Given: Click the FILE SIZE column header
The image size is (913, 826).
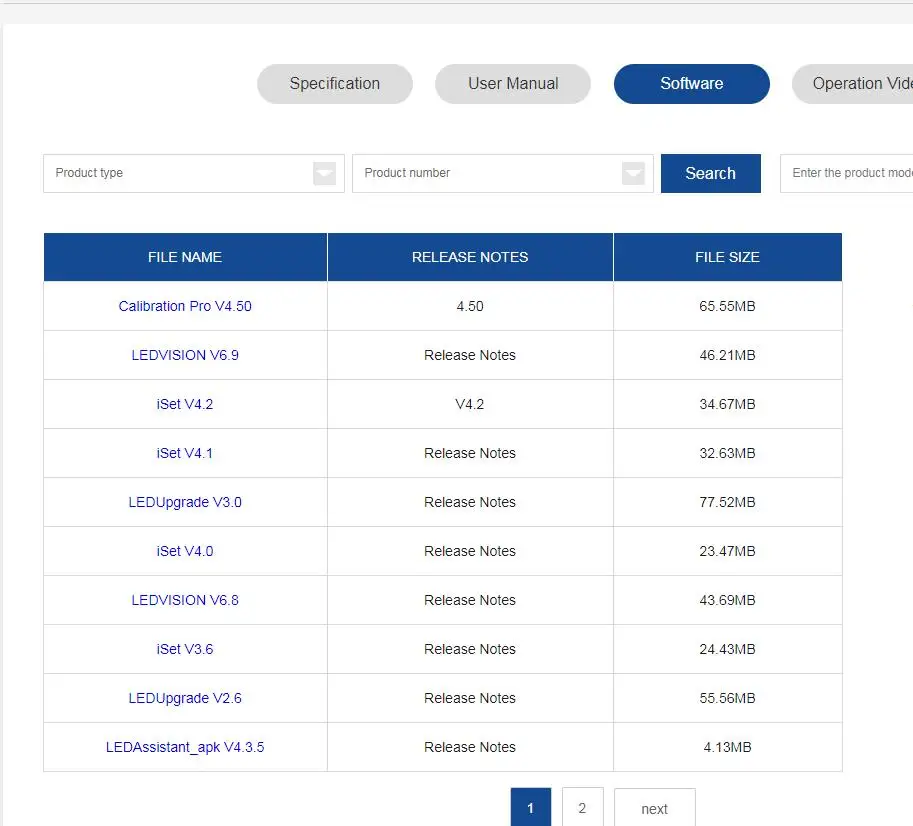Looking at the screenshot, I should (727, 257).
